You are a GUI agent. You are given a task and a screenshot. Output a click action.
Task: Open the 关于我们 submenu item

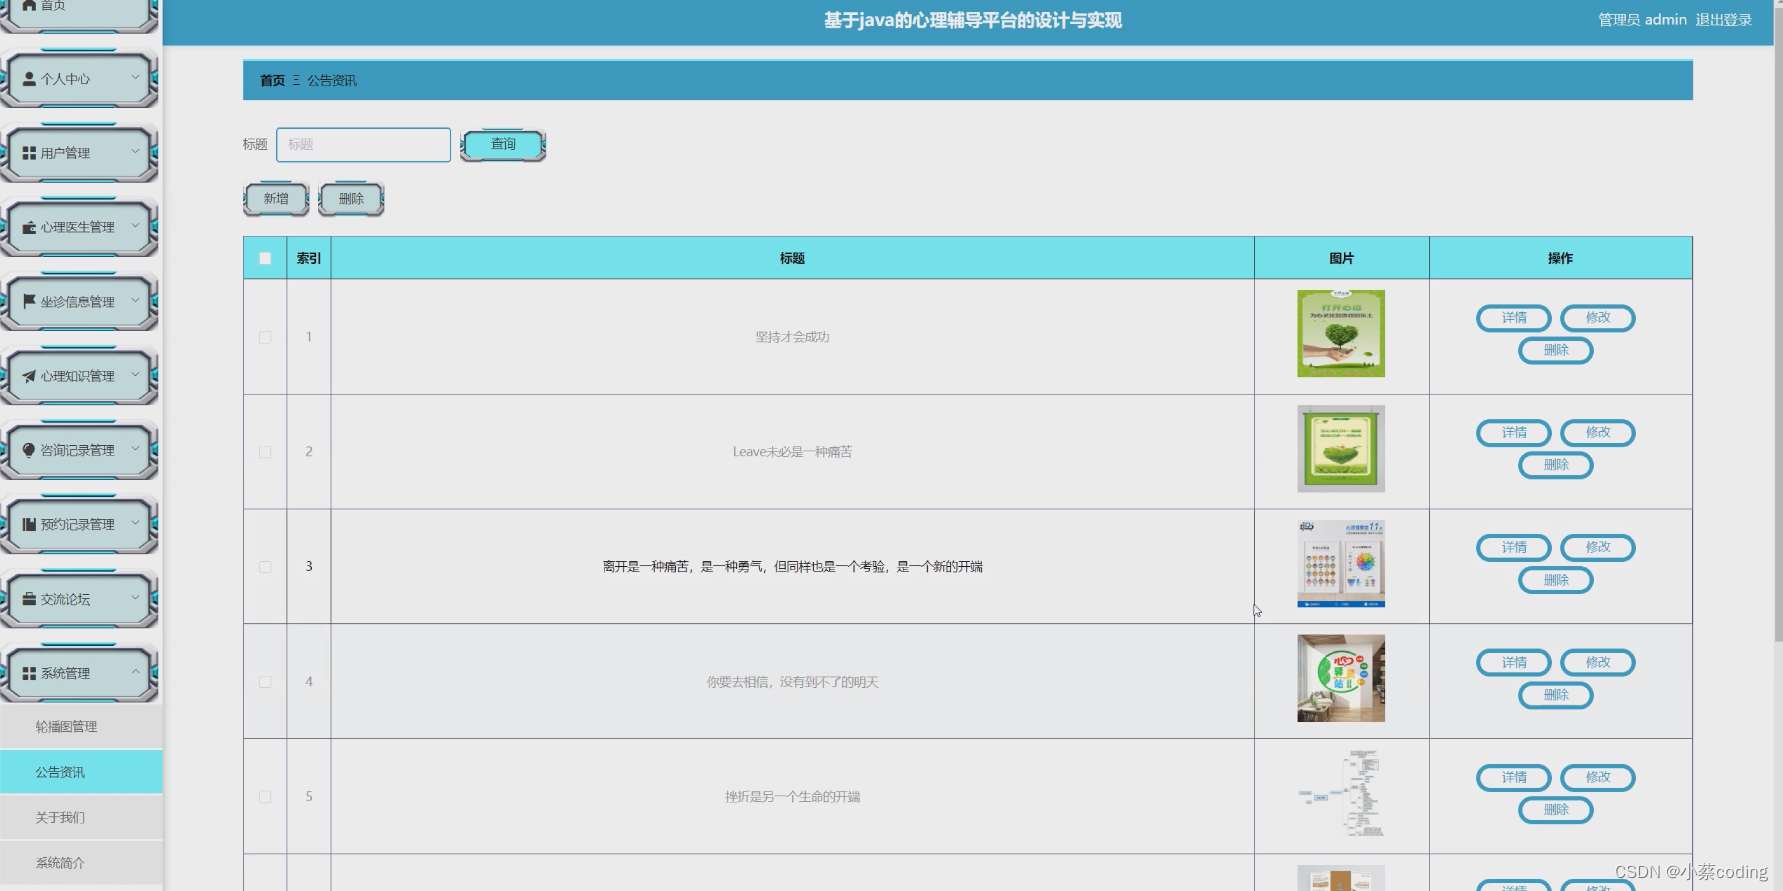[81, 817]
